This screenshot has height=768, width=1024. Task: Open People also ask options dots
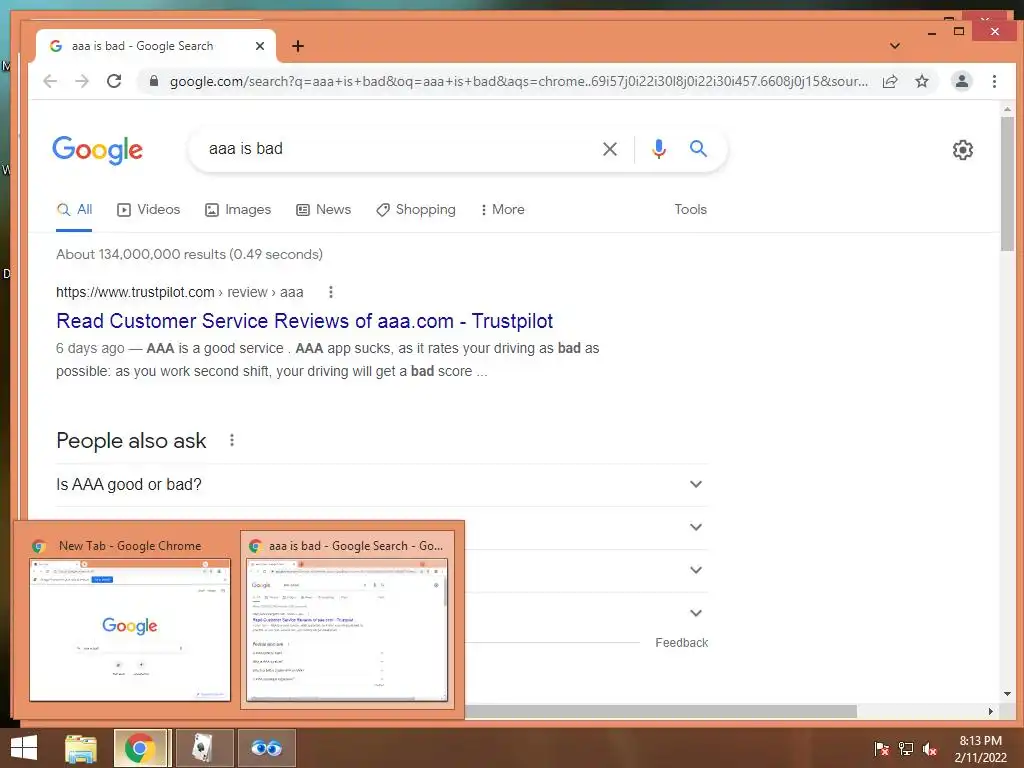tap(232, 440)
